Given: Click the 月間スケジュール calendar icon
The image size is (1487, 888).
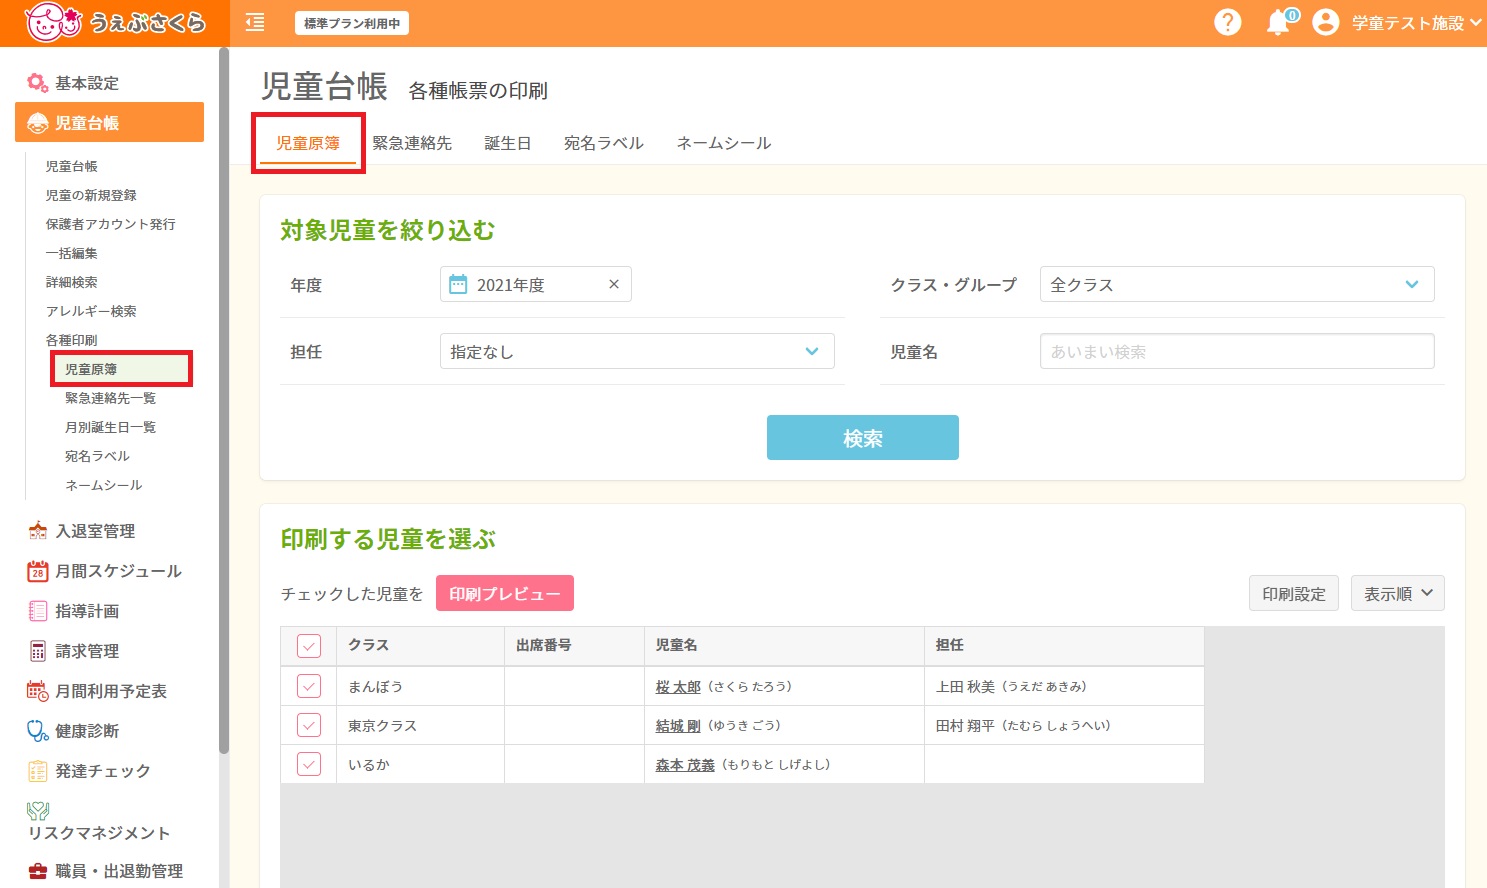Looking at the screenshot, I should pos(38,571).
